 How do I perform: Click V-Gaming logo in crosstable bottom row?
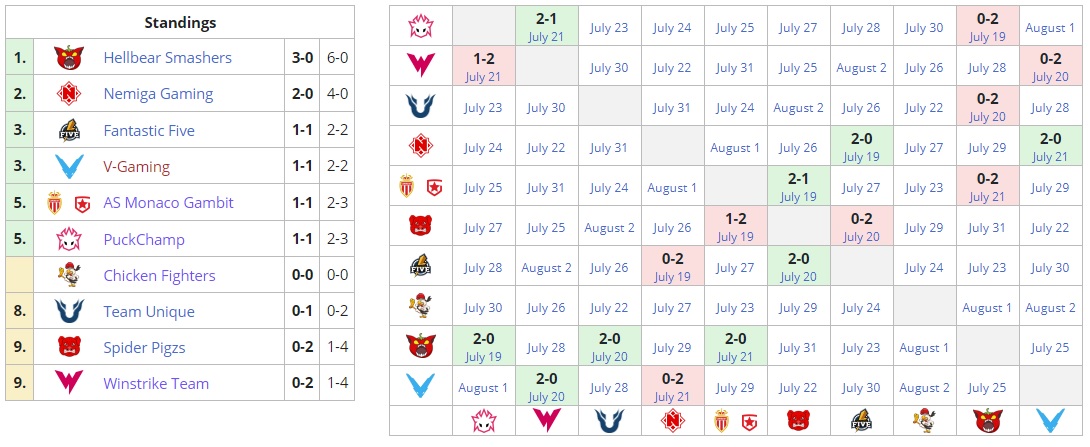point(1050,420)
